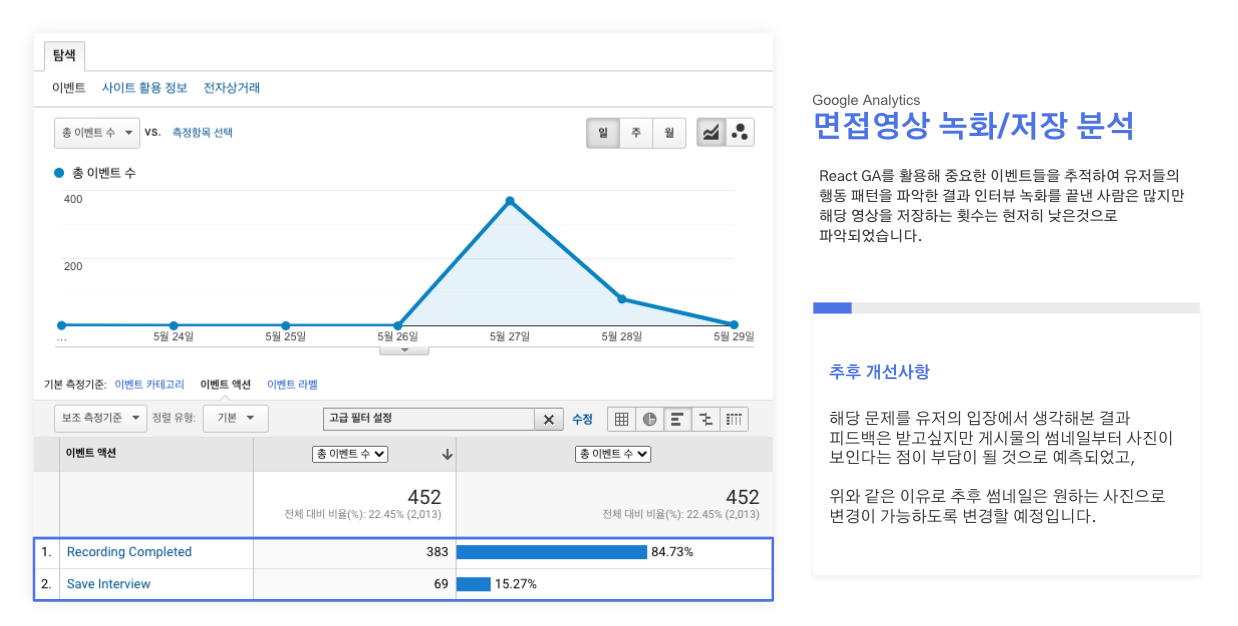
Task: Select pivot table view icon
Action: (x=734, y=419)
